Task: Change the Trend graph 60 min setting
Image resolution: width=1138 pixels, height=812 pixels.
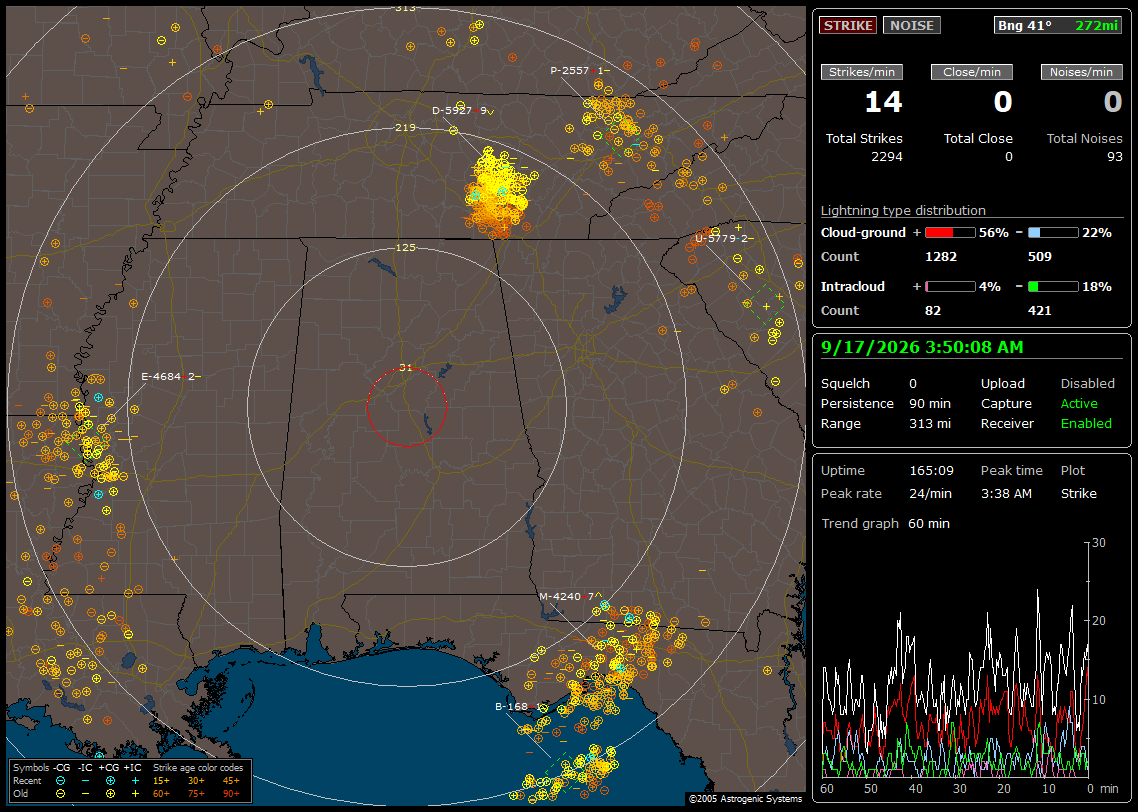Action: pyautogui.click(x=929, y=523)
